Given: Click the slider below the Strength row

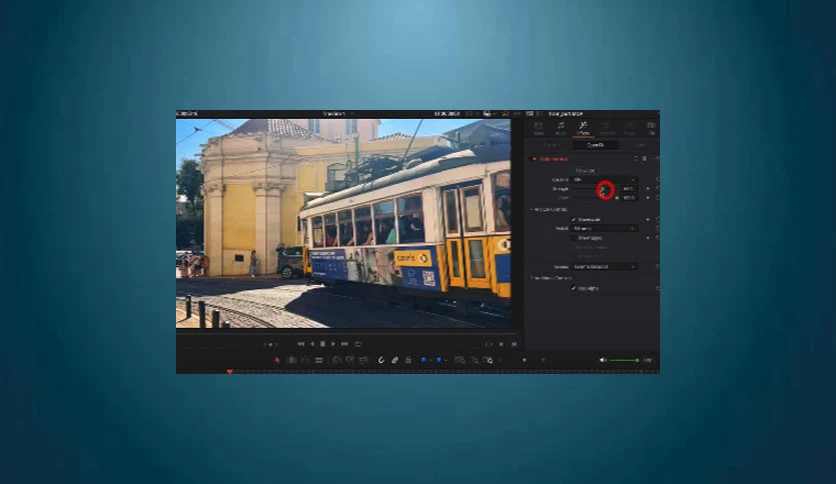Looking at the screenshot, I should tap(594, 198).
